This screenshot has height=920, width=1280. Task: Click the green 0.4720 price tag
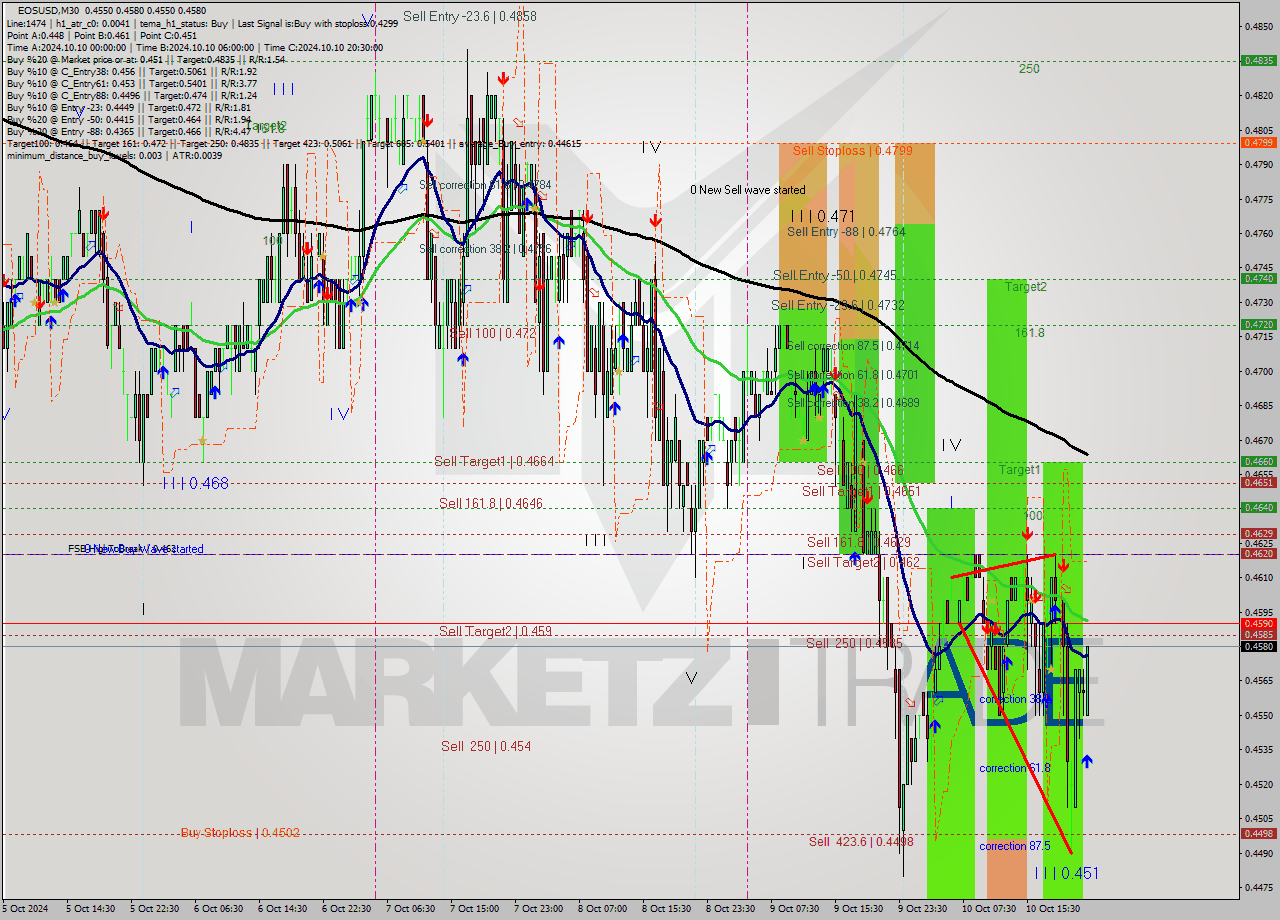[1258, 324]
